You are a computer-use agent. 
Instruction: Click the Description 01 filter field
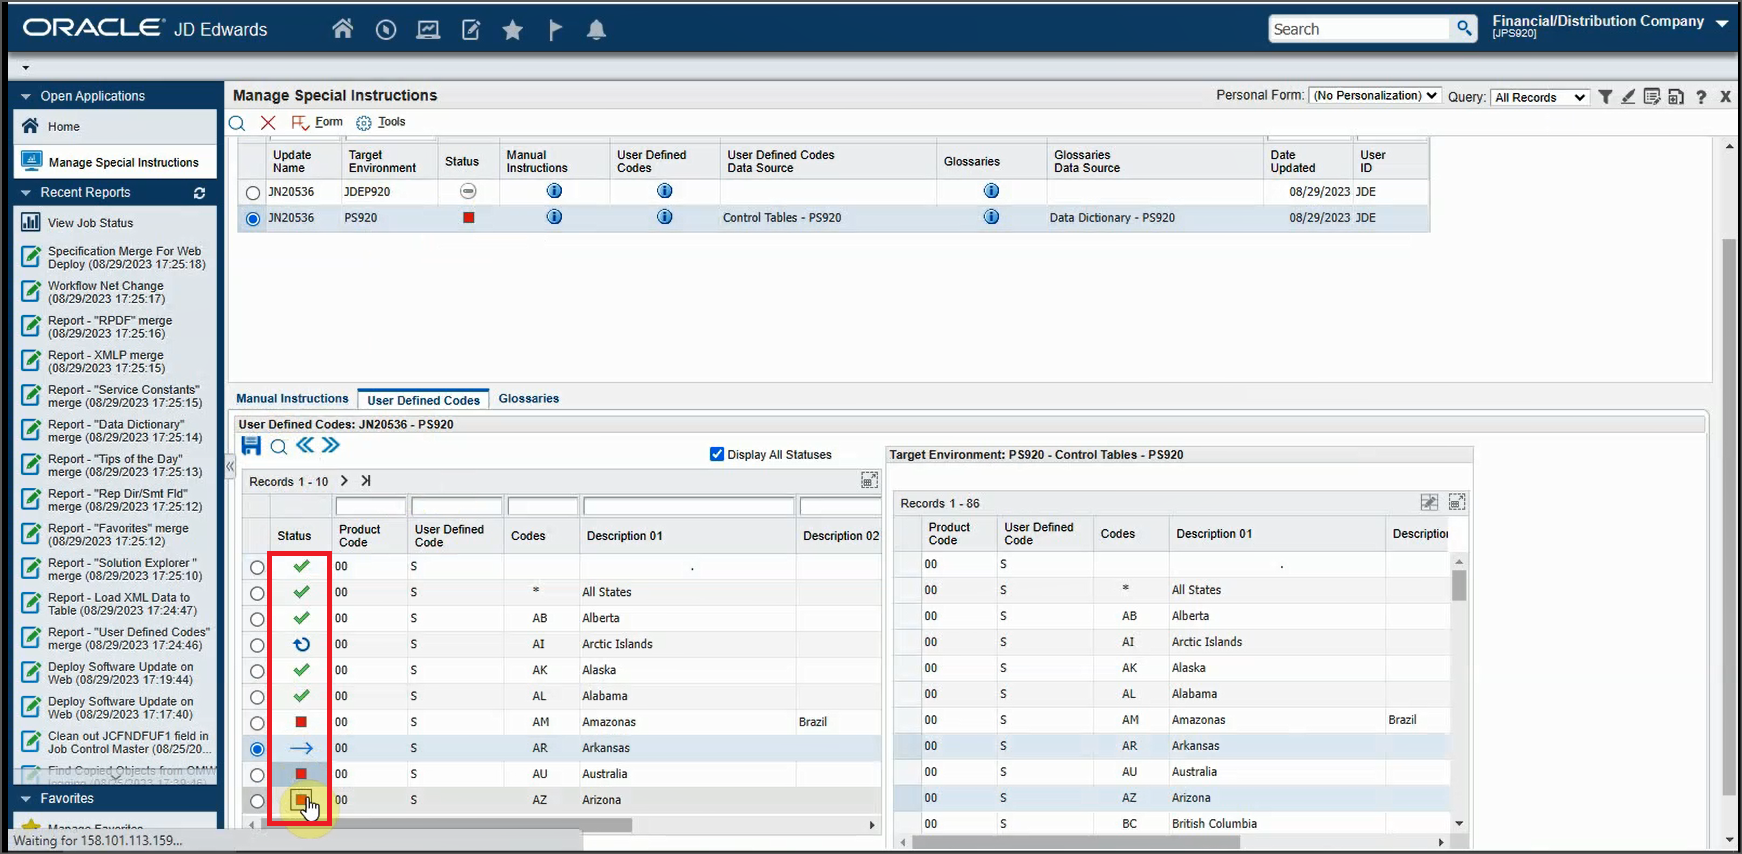pyautogui.click(x=688, y=506)
